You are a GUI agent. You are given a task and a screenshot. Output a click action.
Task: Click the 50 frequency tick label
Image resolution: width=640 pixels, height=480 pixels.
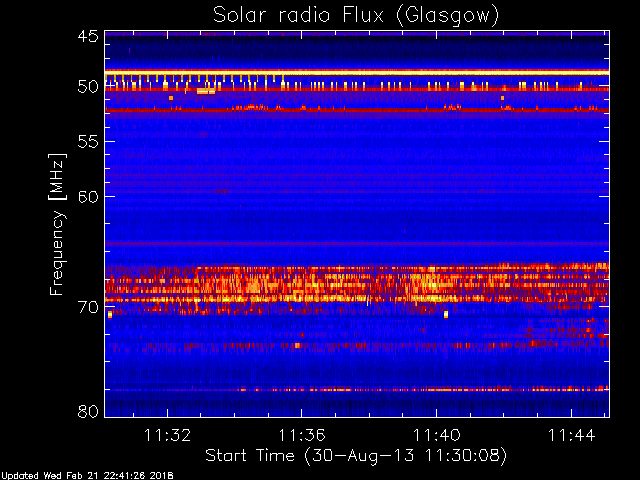tap(88, 87)
